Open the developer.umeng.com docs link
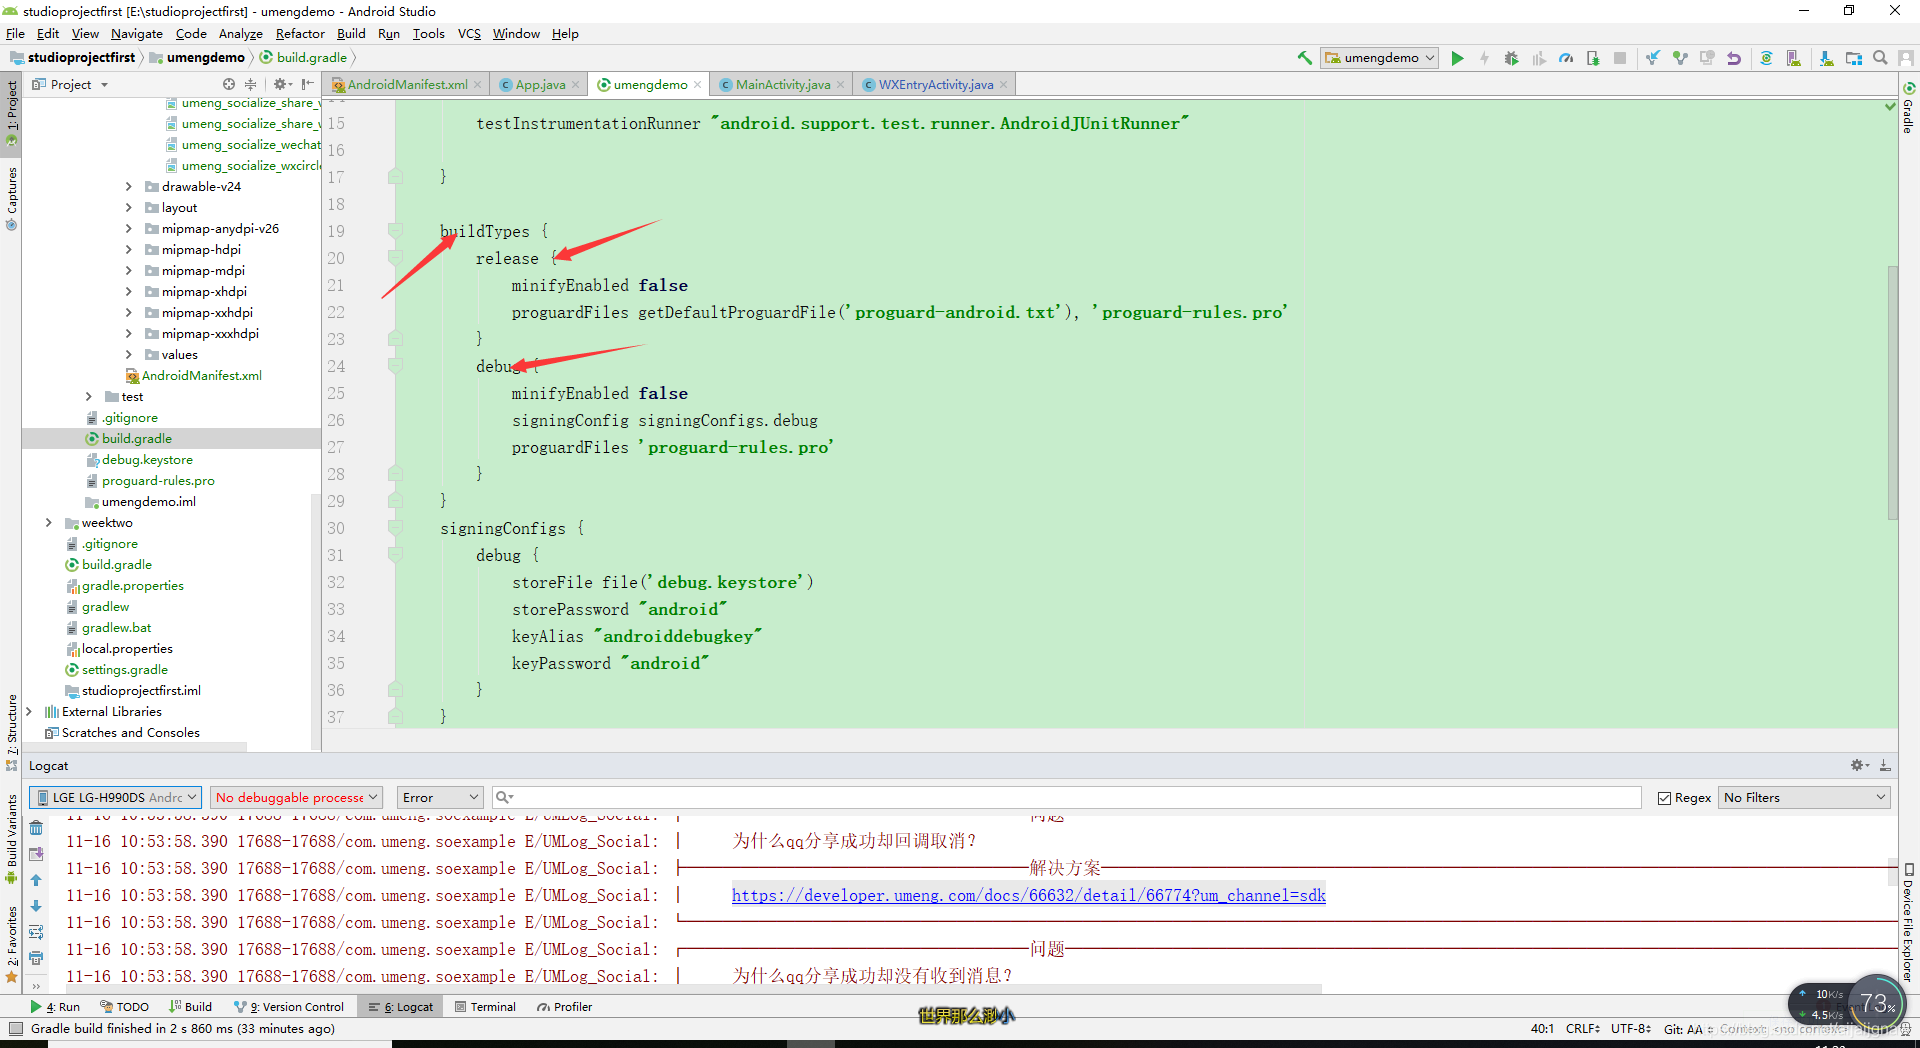 click(x=1028, y=895)
